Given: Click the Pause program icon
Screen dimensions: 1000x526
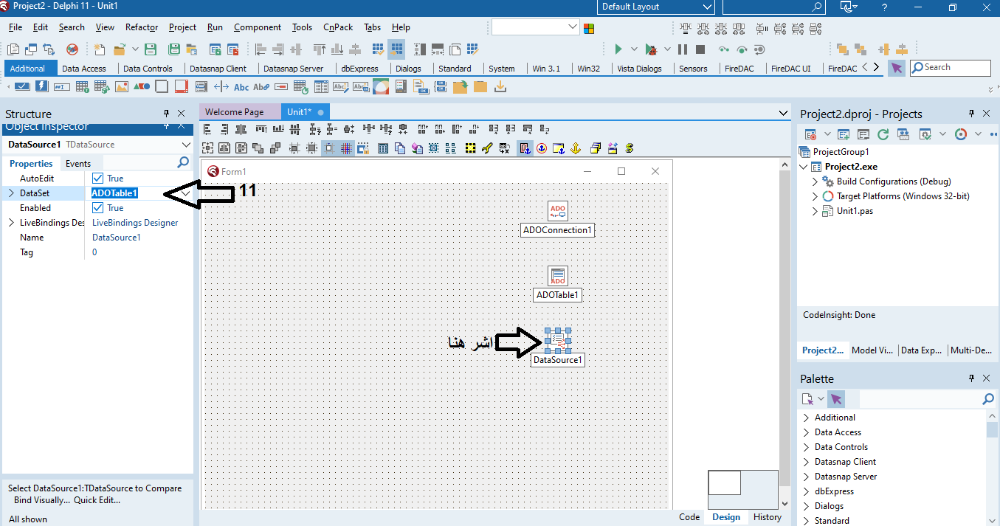Looking at the screenshot, I should (x=682, y=49).
